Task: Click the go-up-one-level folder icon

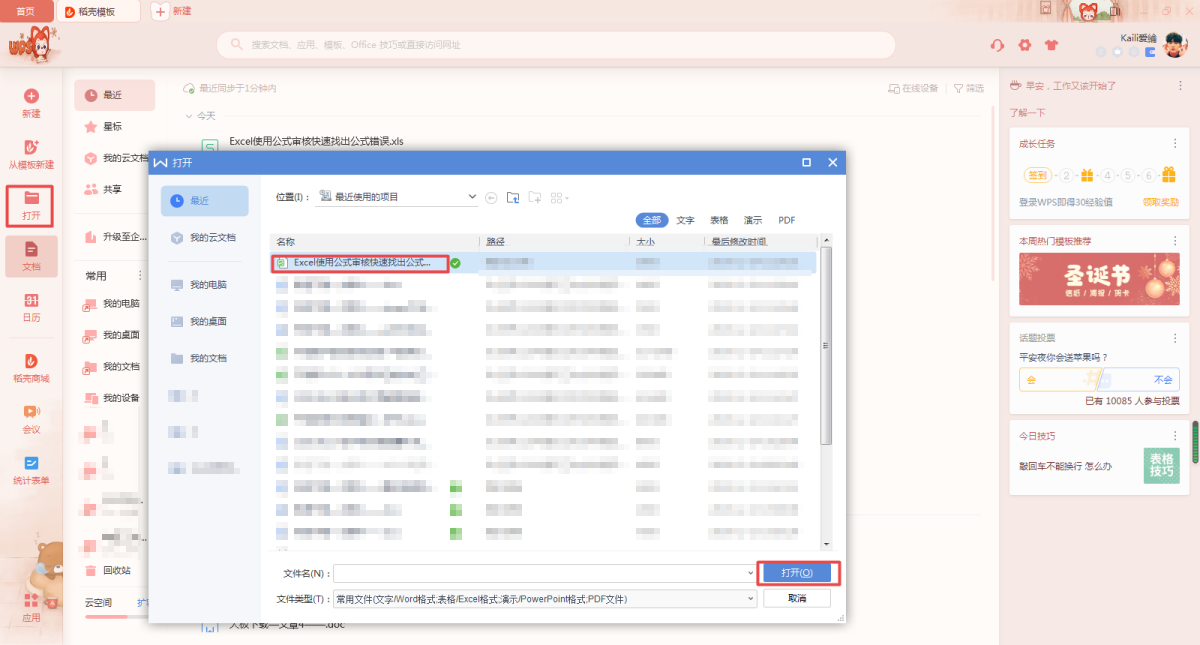Action: pyautogui.click(x=513, y=198)
